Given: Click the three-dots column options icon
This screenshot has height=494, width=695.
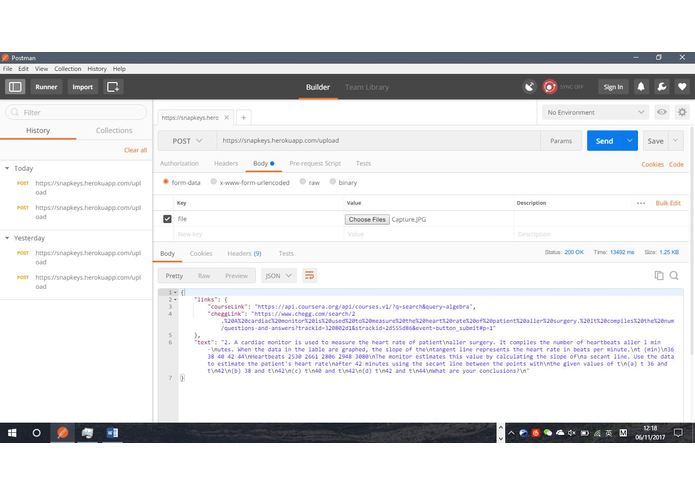Looking at the screenshot, I should (641, 203).
